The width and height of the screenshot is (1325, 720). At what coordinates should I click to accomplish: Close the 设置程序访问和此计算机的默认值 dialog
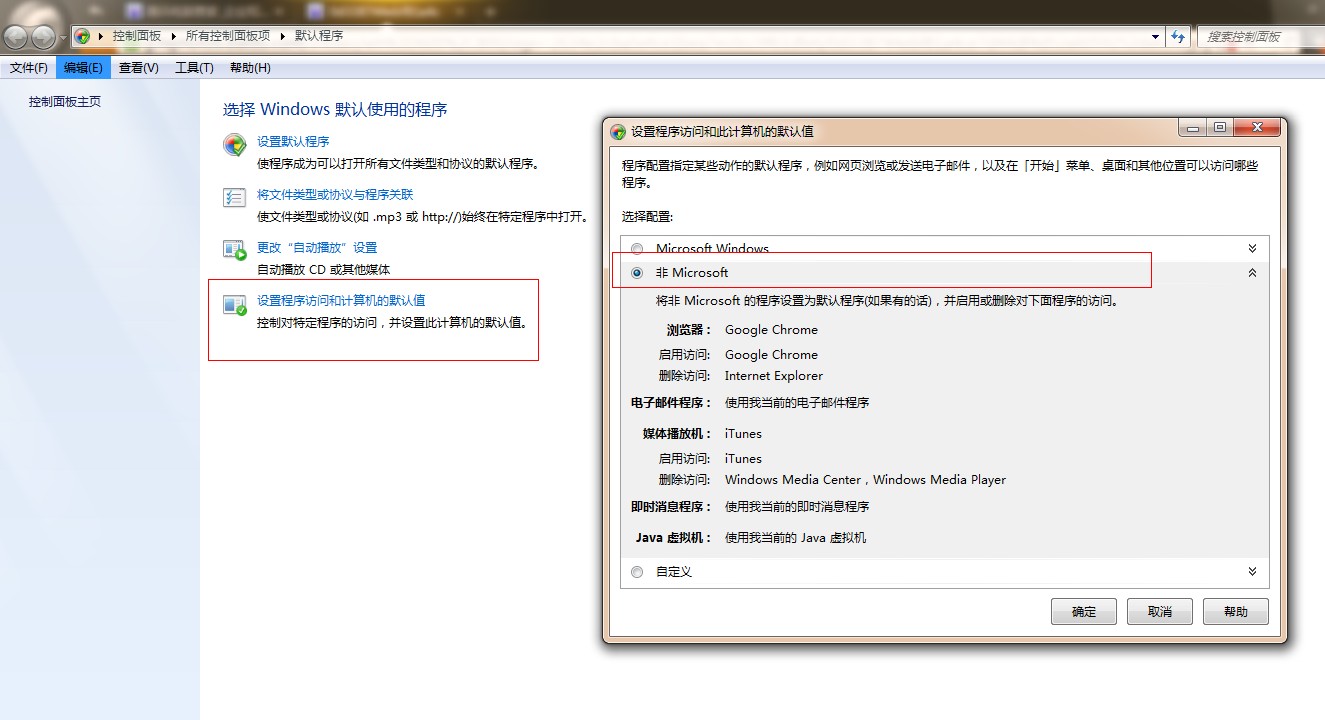click(x=1258, y=127)
